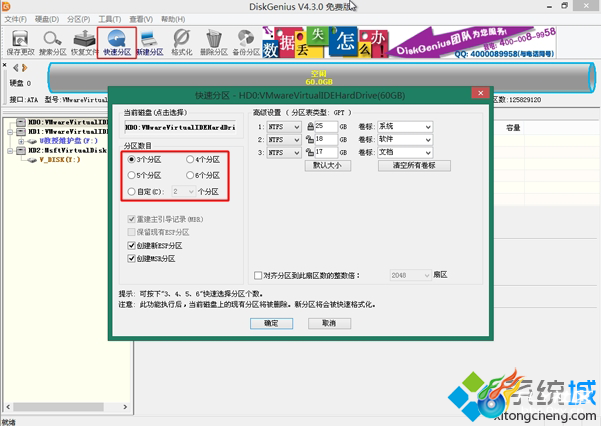Viewport: 601px width, 426px height.
Task: Click the 默认大小 default size button
Action: click(x=327, y=165)
